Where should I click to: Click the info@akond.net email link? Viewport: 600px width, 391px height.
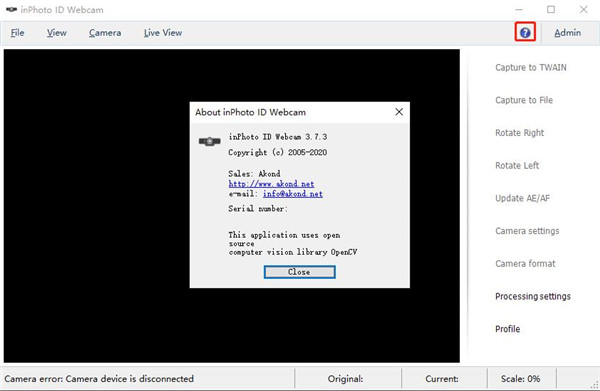(293, 194)
